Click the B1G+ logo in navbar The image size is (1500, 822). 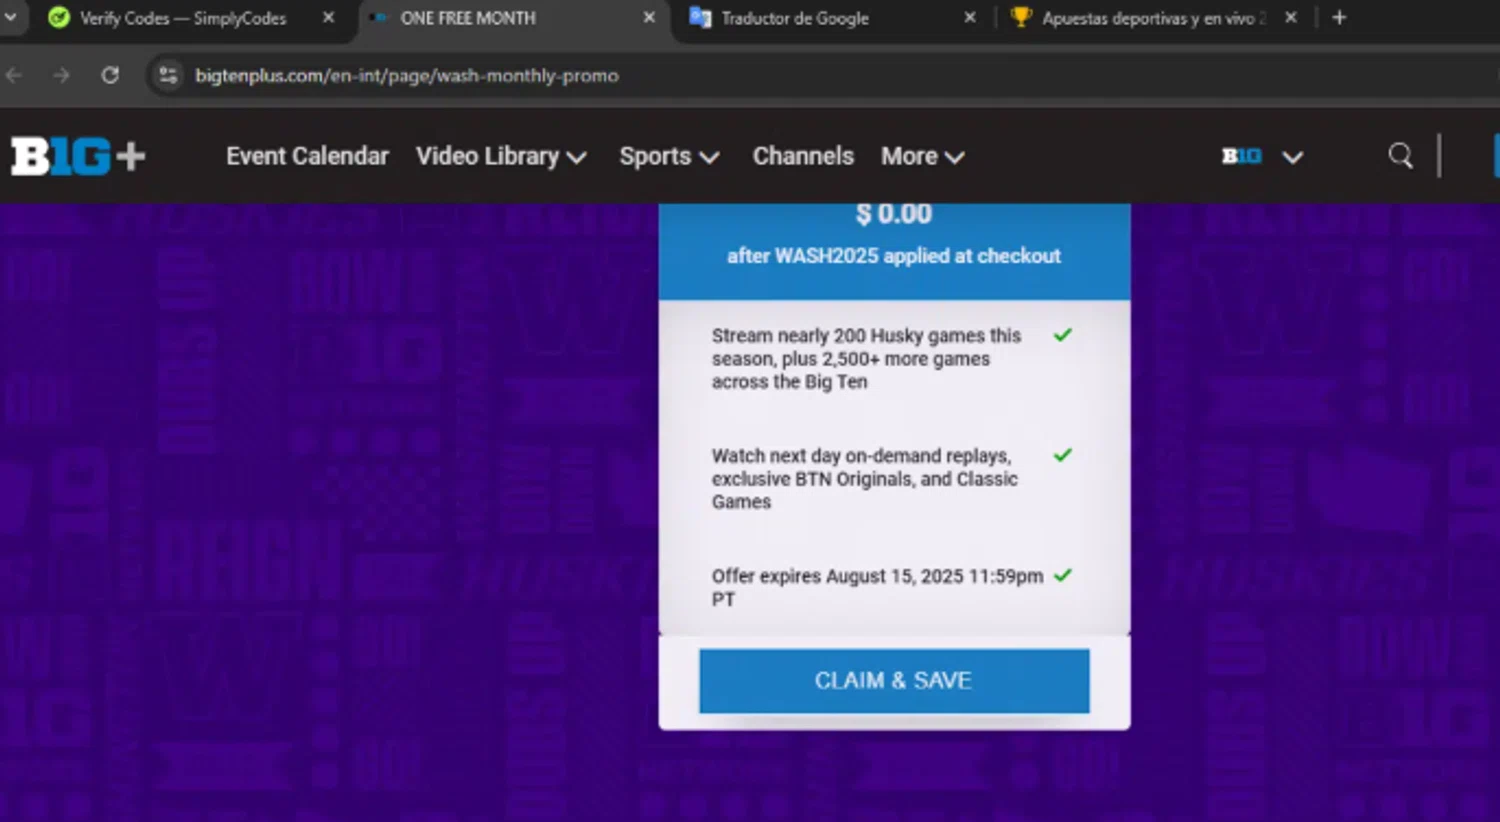pos(78,156)
